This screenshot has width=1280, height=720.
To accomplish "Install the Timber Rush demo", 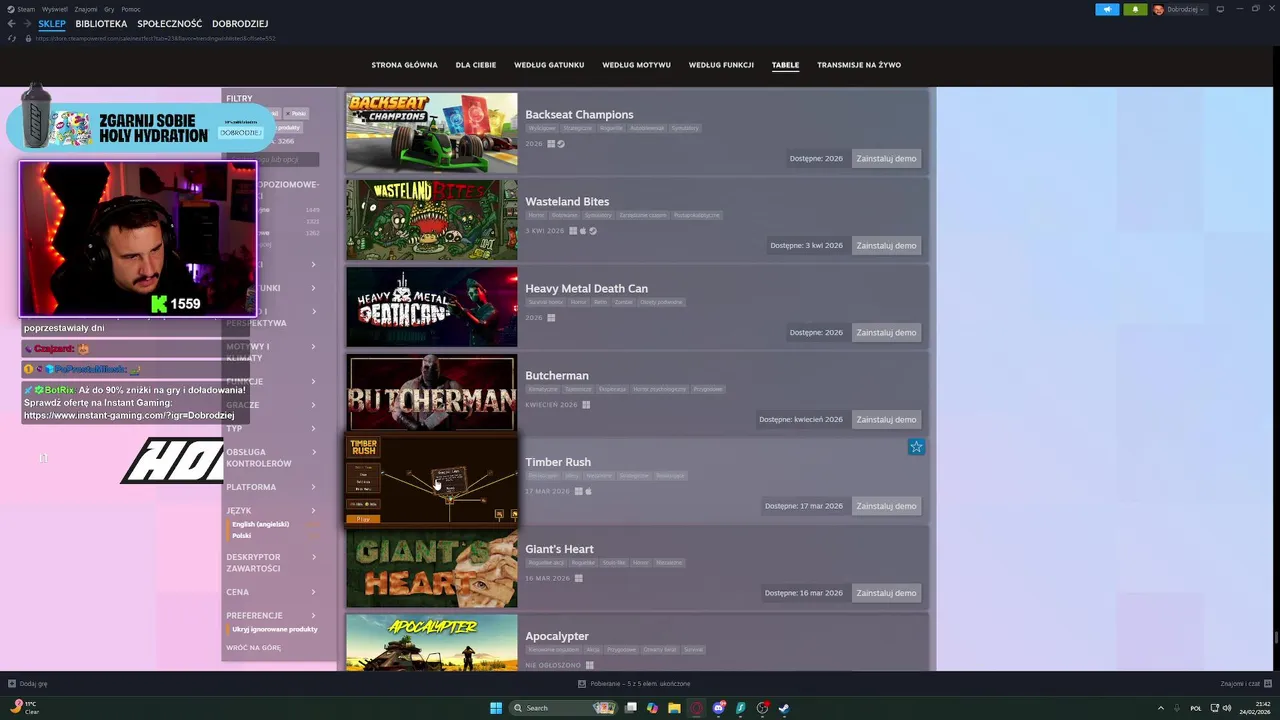I will pos(886,506).
